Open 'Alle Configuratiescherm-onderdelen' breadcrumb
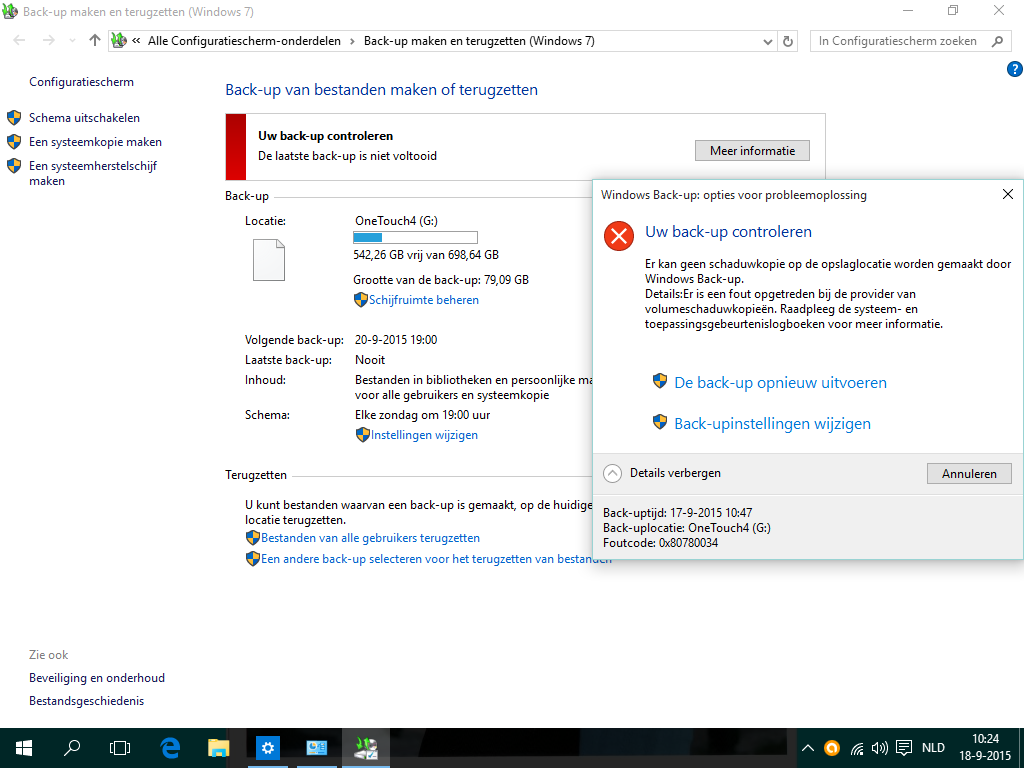 244,41
